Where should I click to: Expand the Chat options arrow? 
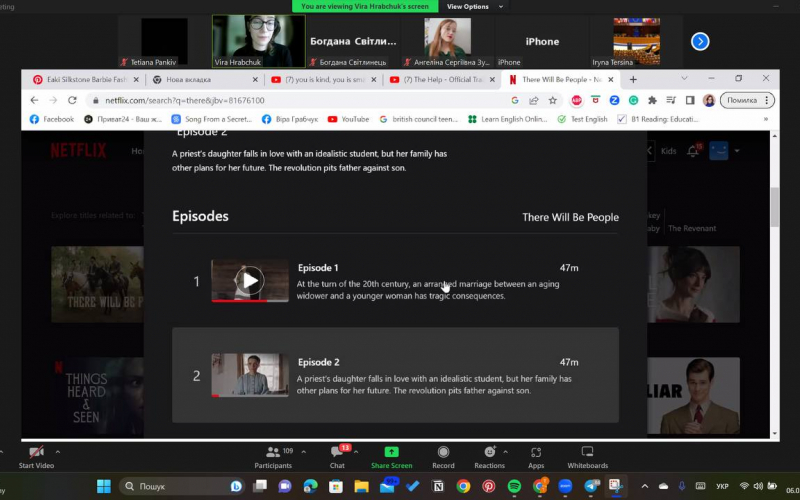pyautogui.click(x=356, y=452)
